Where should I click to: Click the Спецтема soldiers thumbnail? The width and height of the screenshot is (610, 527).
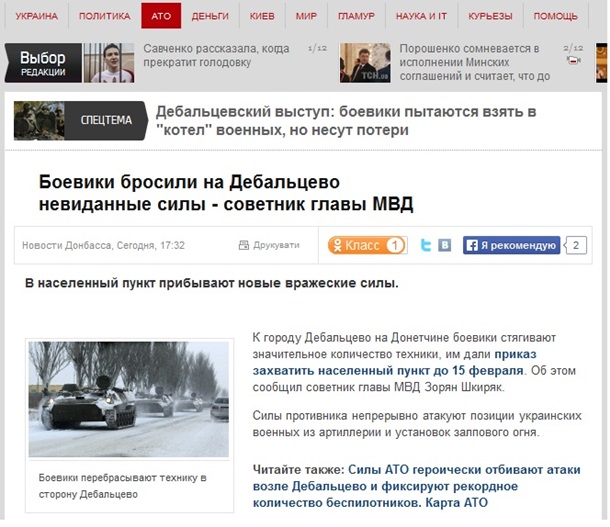click(x=39, y=121)
